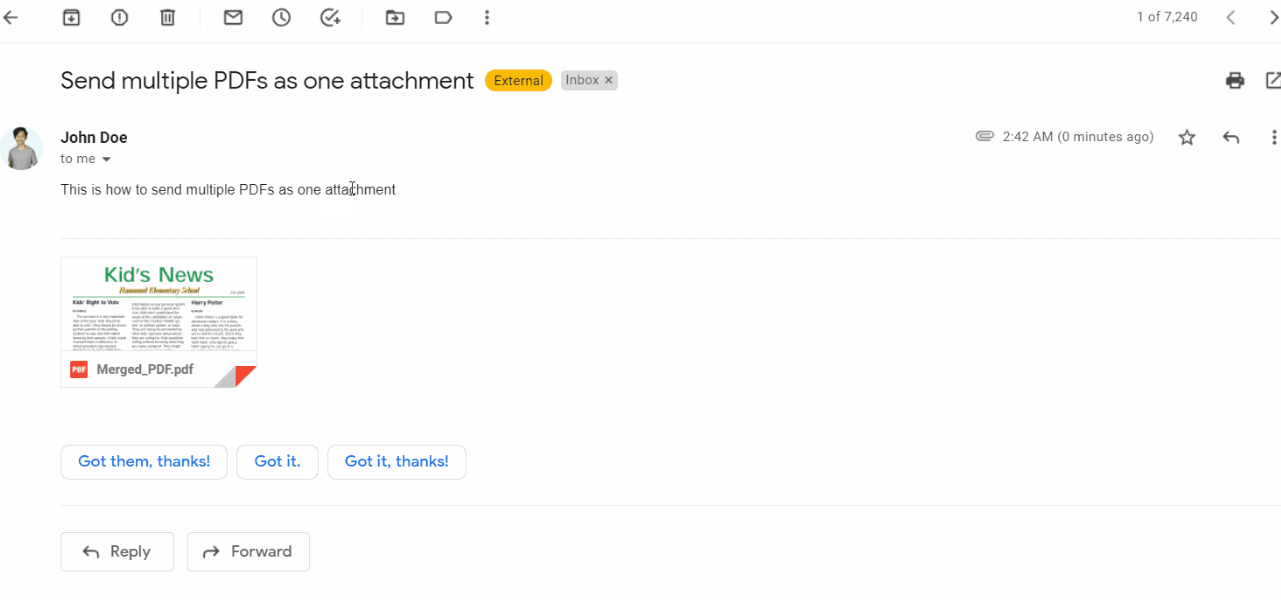
Task: Snooze this email
Action: pyautogui.click(x=280, y=17)
